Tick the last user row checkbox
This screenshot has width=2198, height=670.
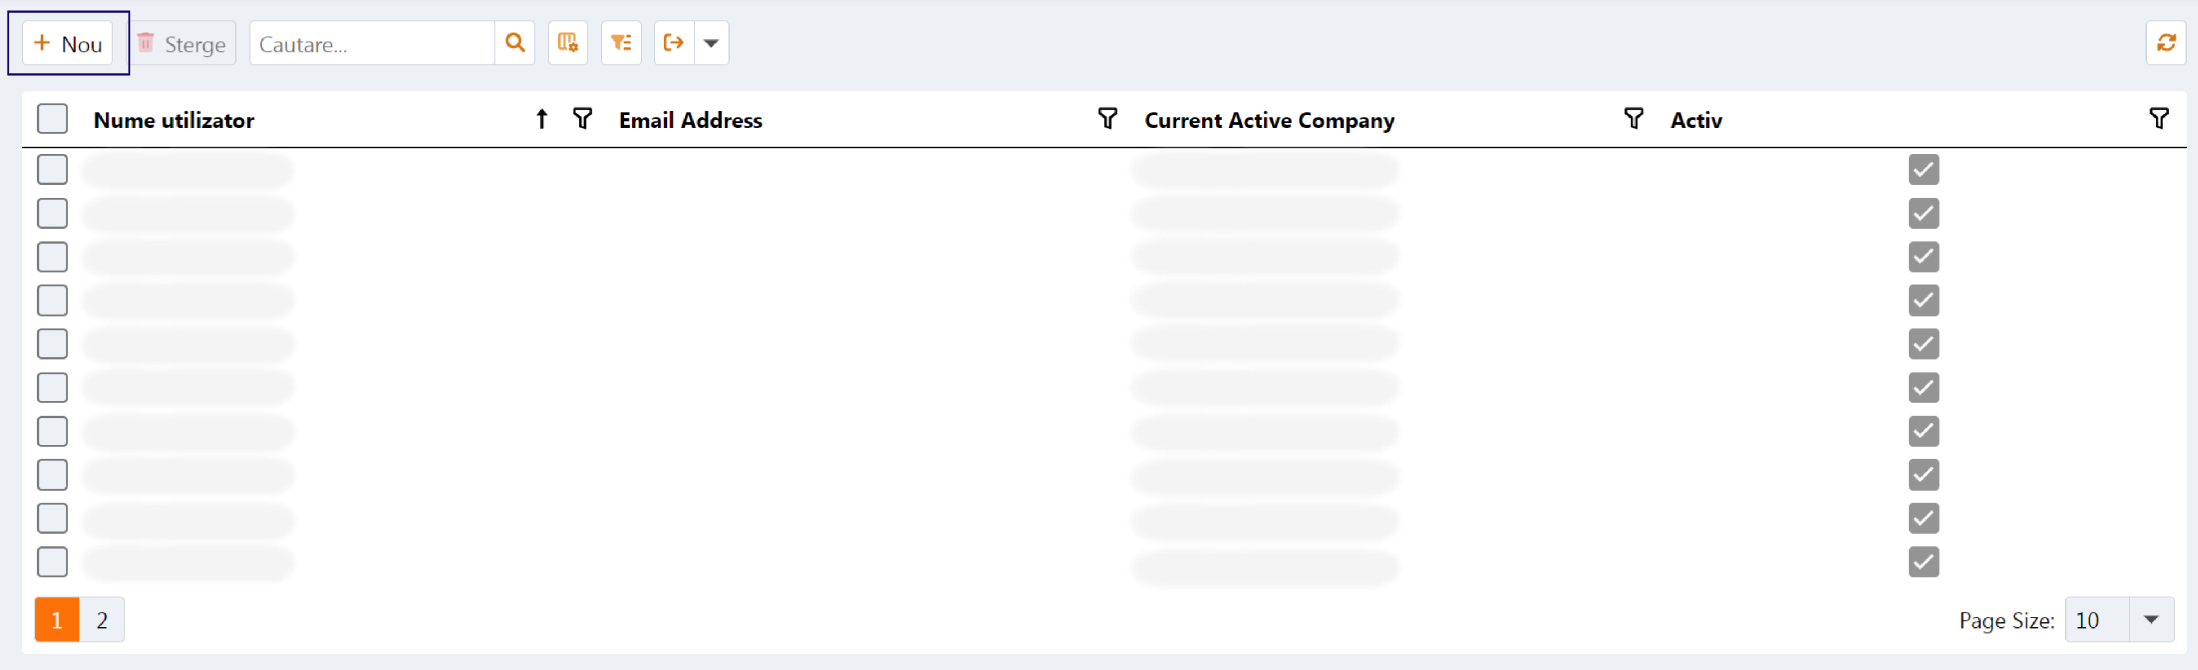(x=52, y=562)
